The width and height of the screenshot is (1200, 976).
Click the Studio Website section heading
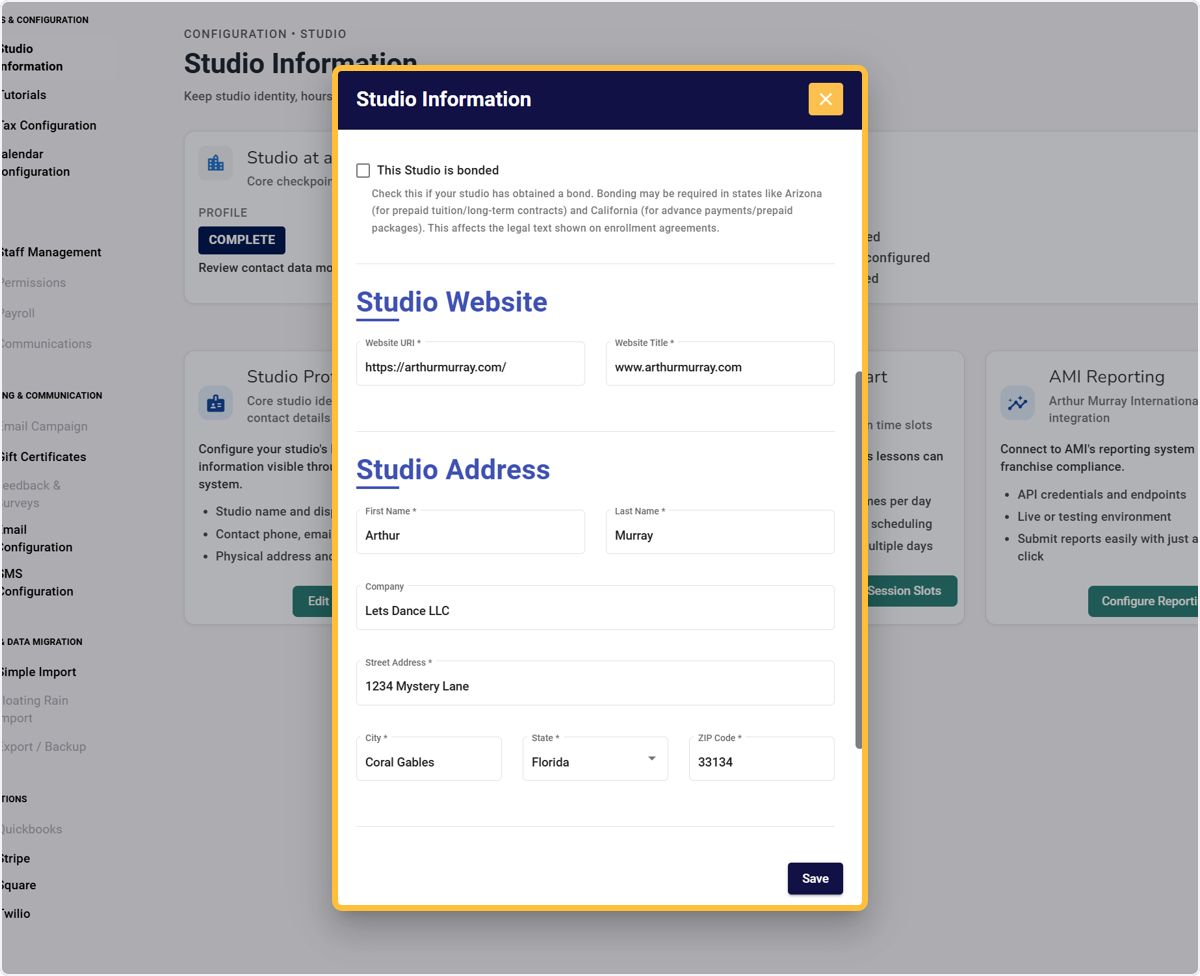click(452, 302)
